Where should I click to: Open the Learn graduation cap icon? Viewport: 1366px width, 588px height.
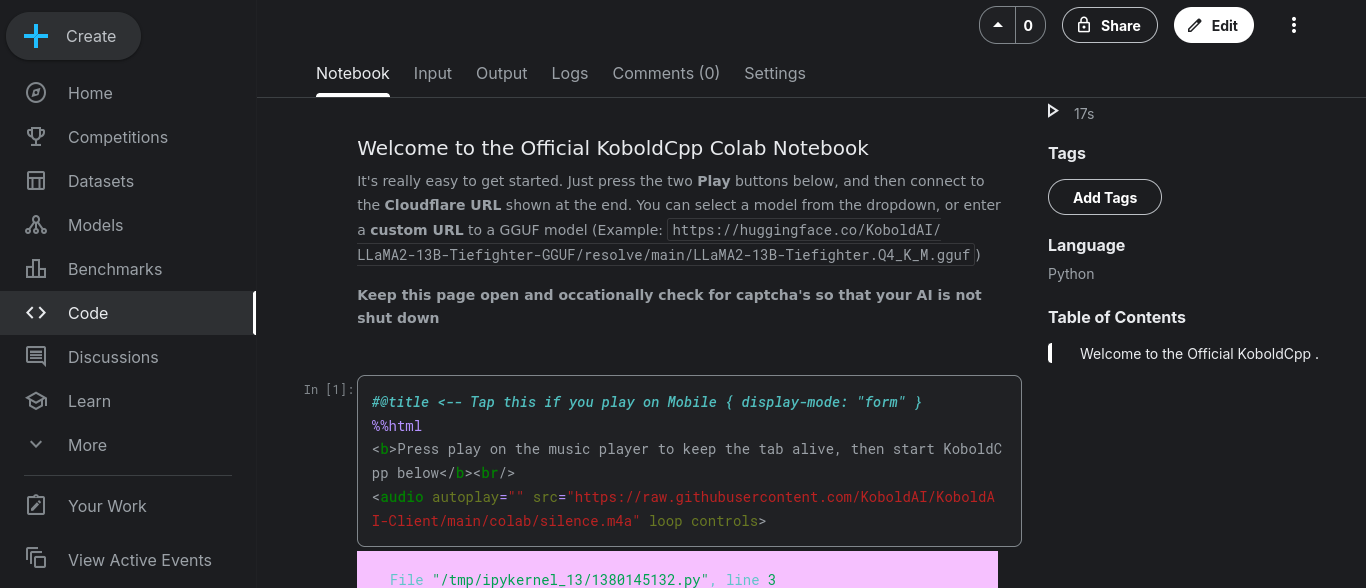point(36,401)
